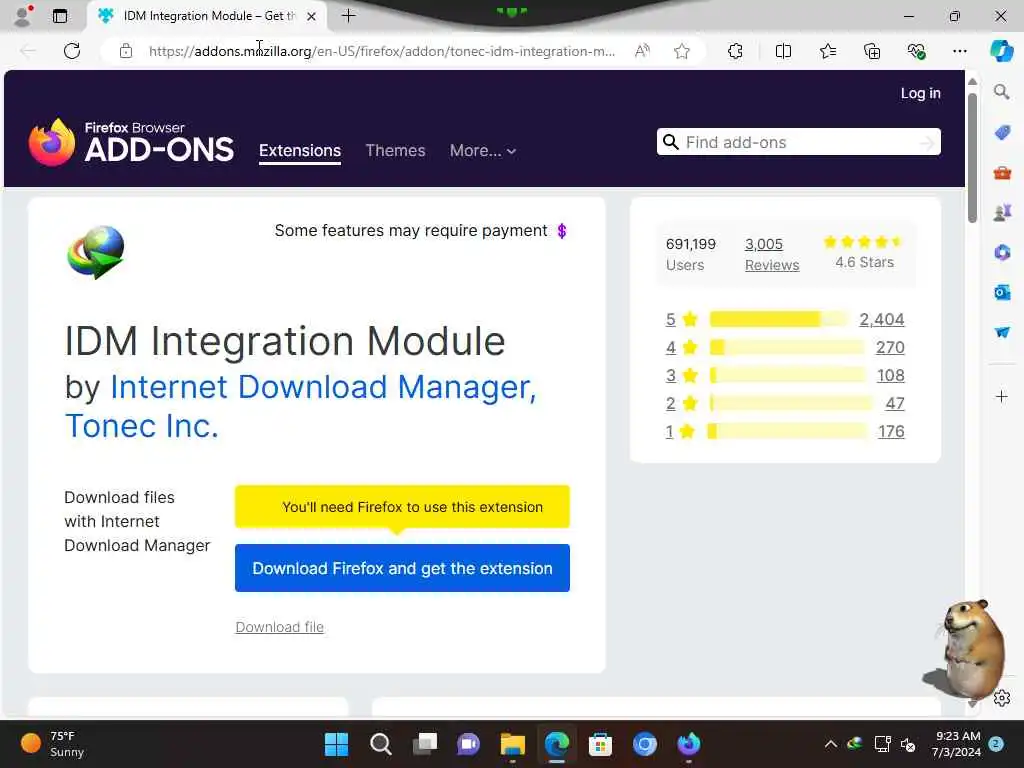Viewport: 1024px width, 768px height.
Task: Open the Extensions navigation item
Action: [x=300, y=151]
